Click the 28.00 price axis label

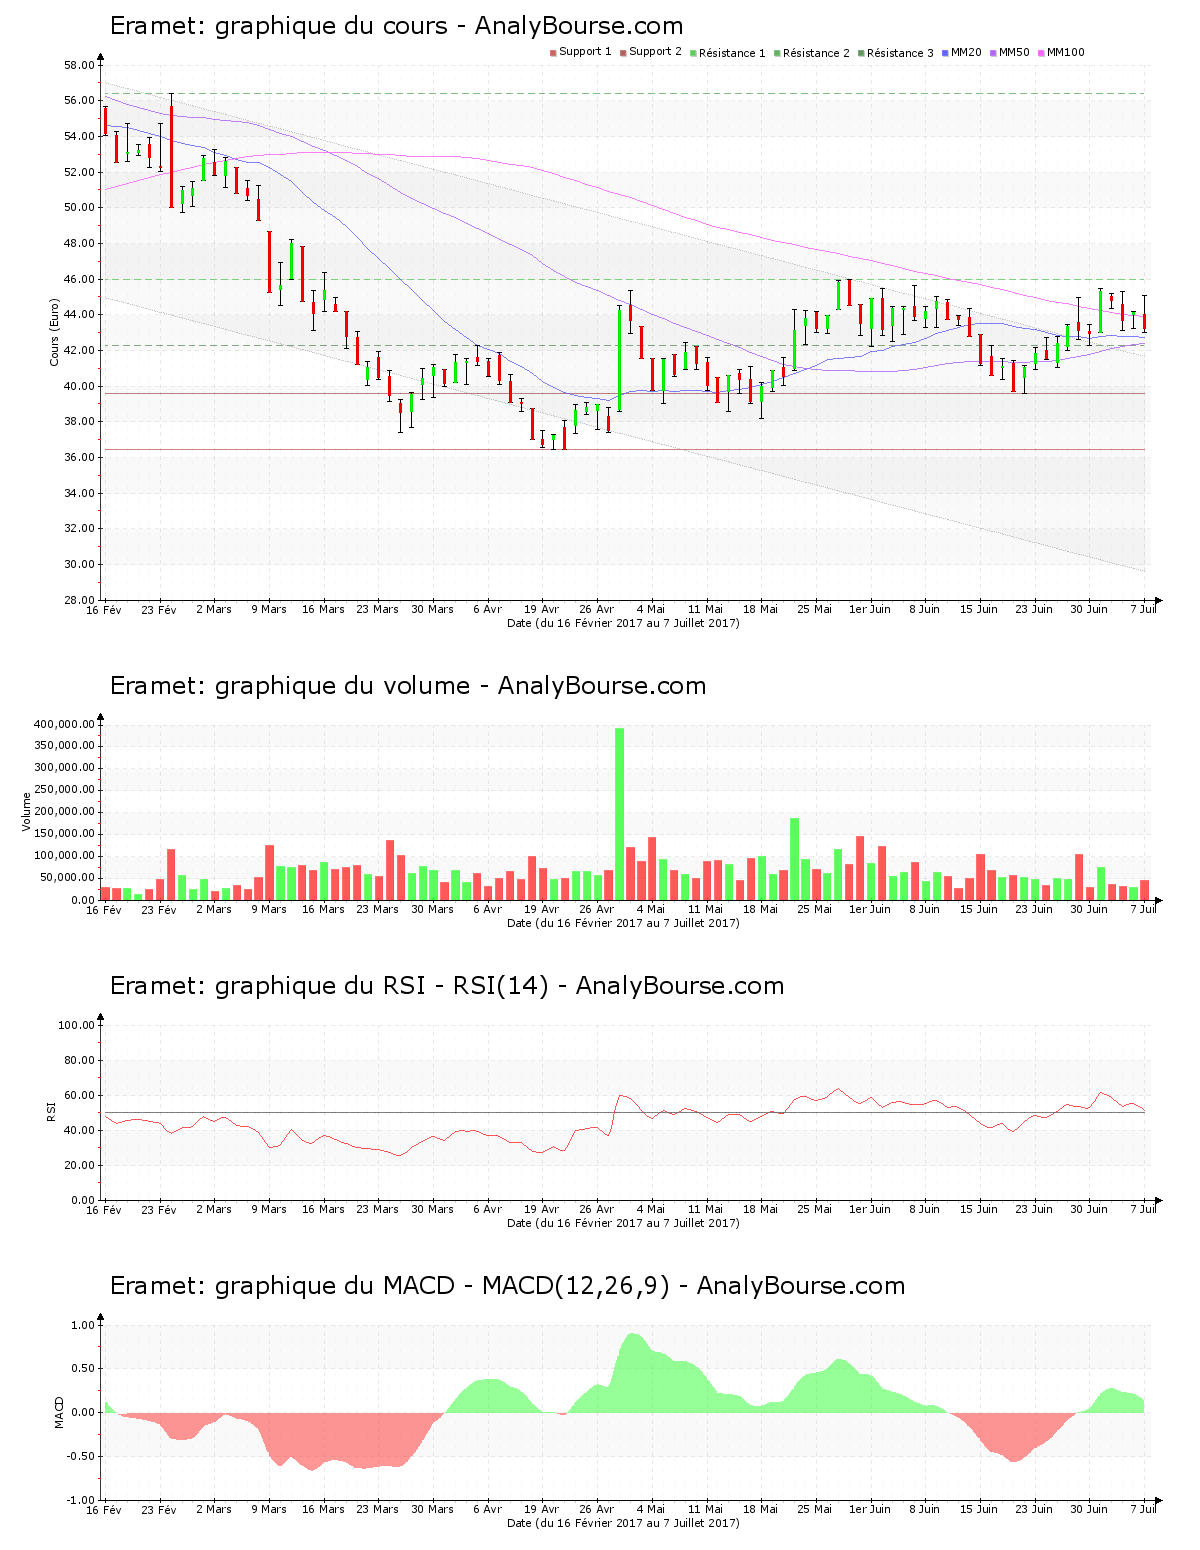pyautogui.click(x=79, y=600)
